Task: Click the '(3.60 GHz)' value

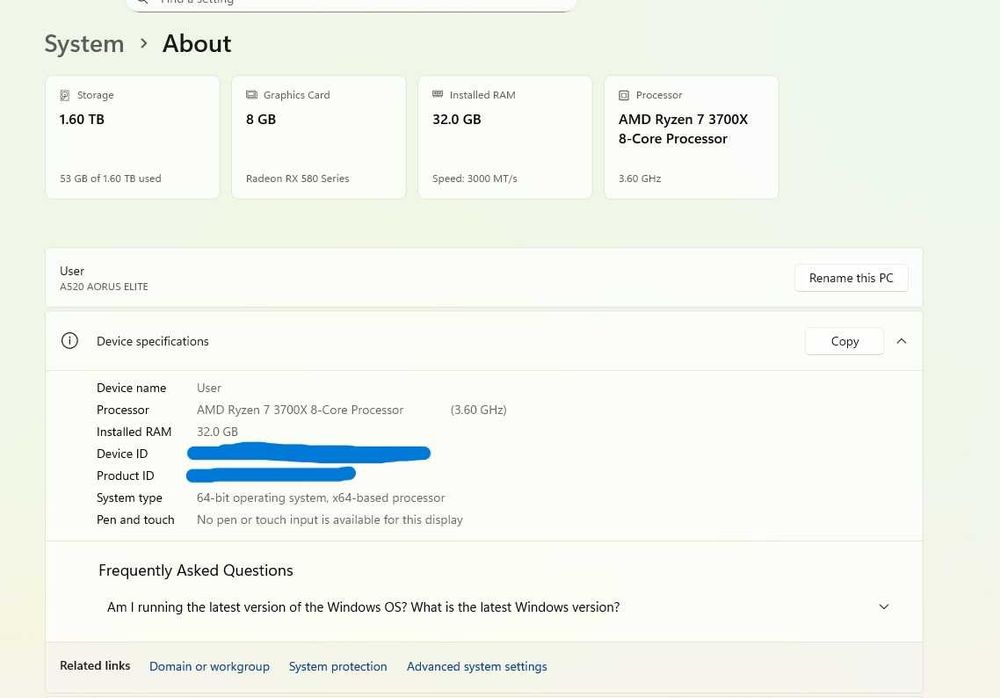Action: pyautogui.click(x=478, y=410)
